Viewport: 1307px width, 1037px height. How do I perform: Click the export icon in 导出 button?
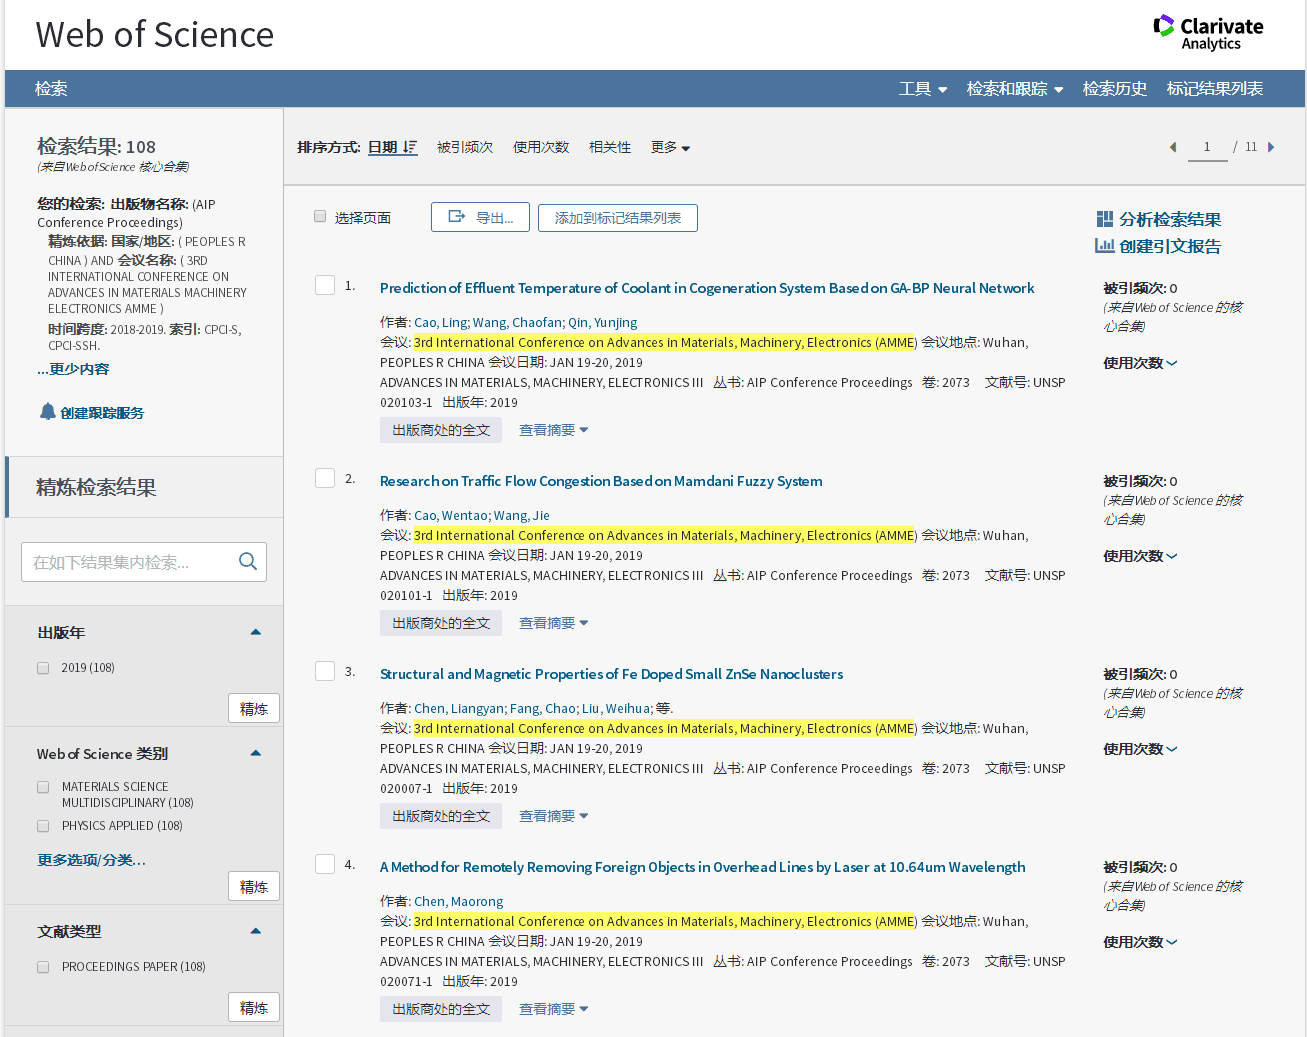point(457,216)
